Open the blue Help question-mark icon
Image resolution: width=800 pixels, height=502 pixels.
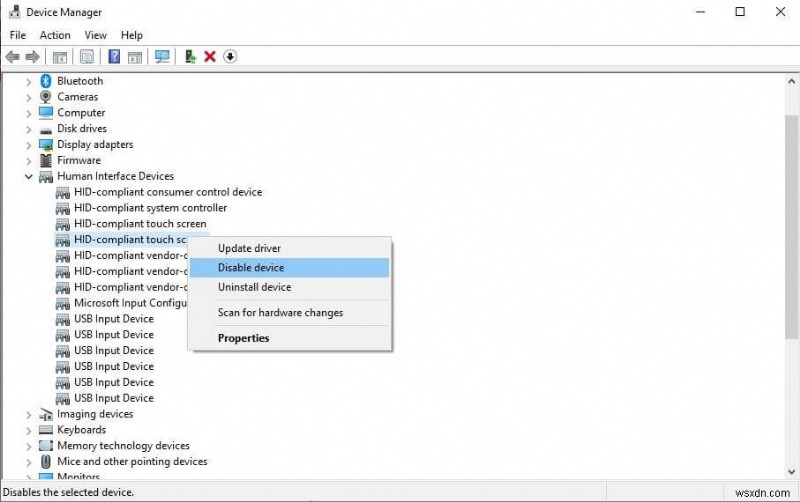click(x=114, y=57)
